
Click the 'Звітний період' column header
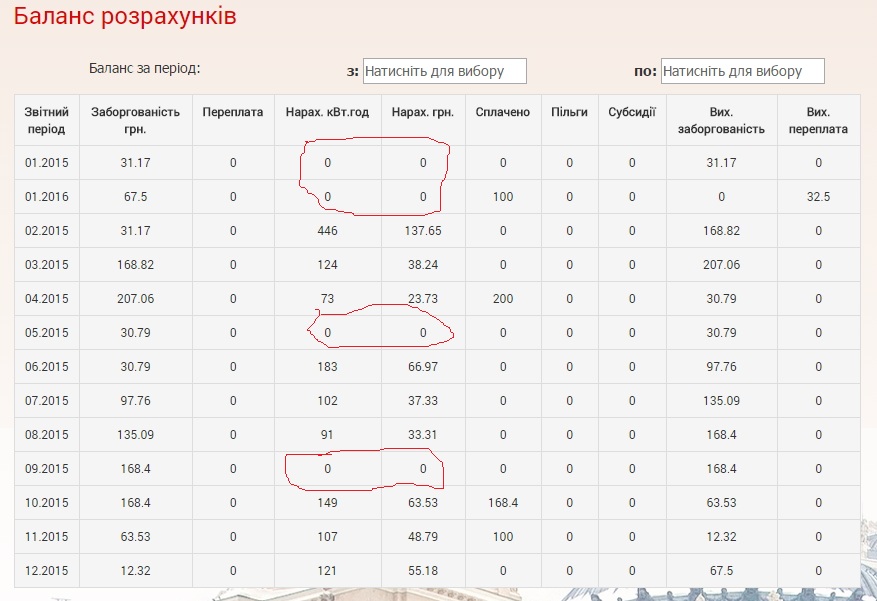click(45, 120)
